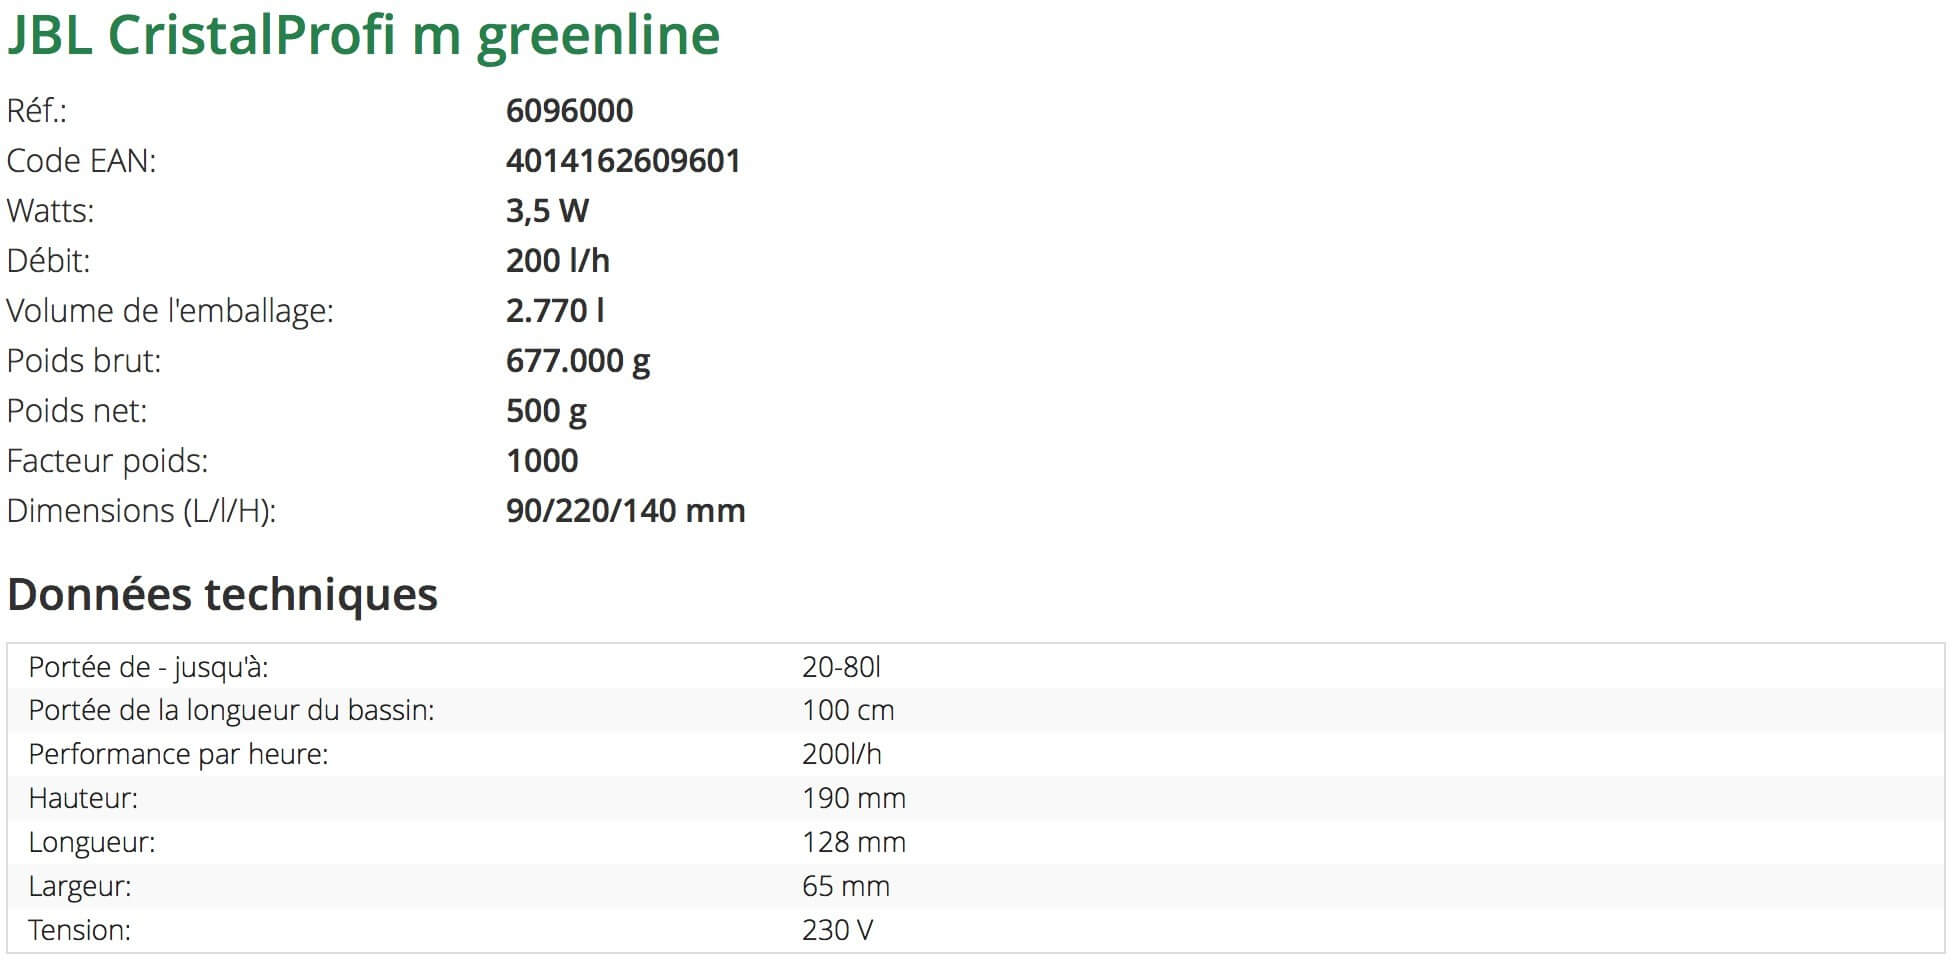
Task: Click the Poids net label
Action: tap(77, 411)
